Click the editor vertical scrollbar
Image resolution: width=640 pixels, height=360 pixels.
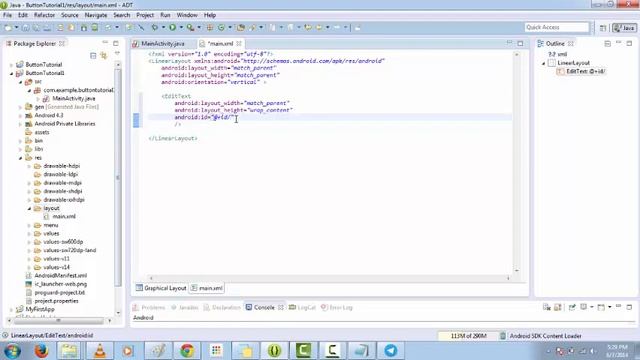coord(517,162)
